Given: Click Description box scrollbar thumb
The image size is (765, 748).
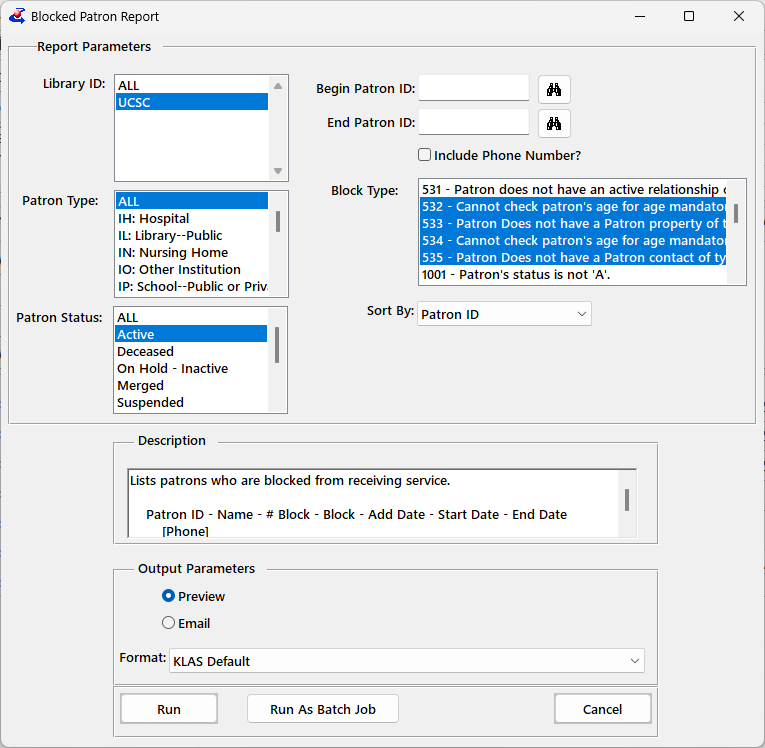Looking at the screenshot, I should click(x=627, y=500).
